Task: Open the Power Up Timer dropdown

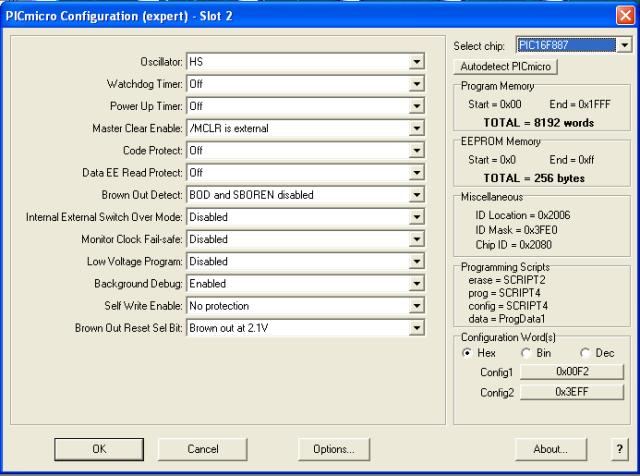Action: tap(416, 106)
